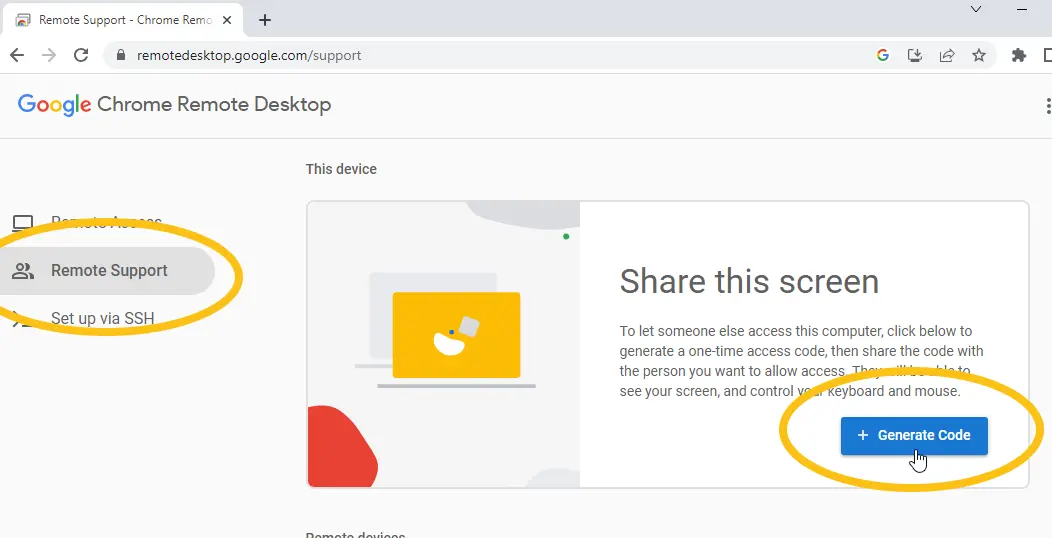The height and width of the screenshot is (538, 1052).
Task: Open a new tab with plus button
Action: tap(265, 20)
